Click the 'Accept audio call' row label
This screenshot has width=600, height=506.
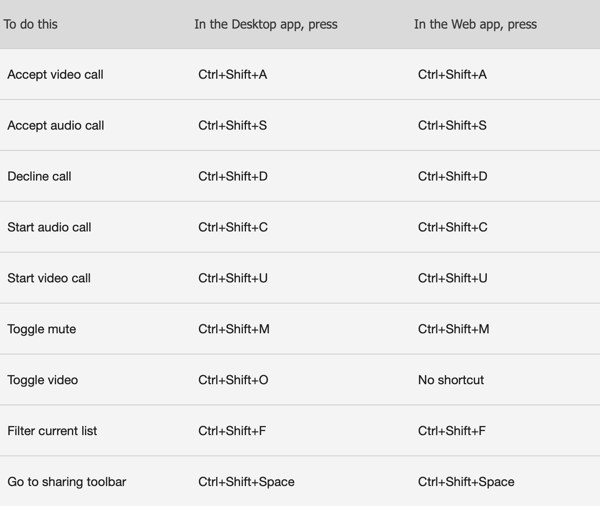[x=55, y=125]
